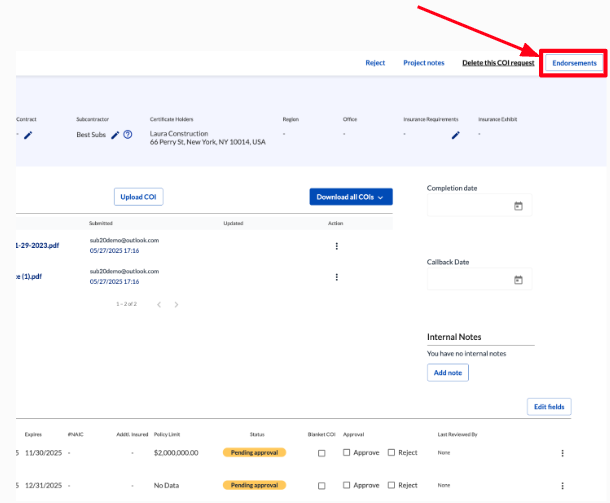
Task: Click the Endorsements button
Action: point(574,63)
